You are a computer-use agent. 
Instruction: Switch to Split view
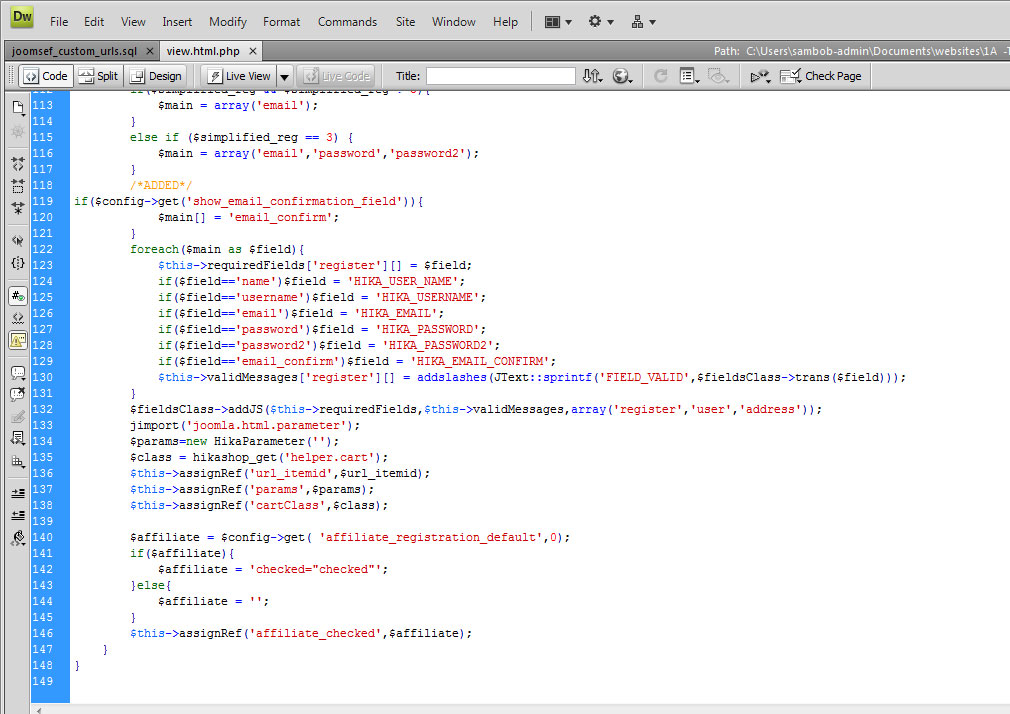point(98,76)
